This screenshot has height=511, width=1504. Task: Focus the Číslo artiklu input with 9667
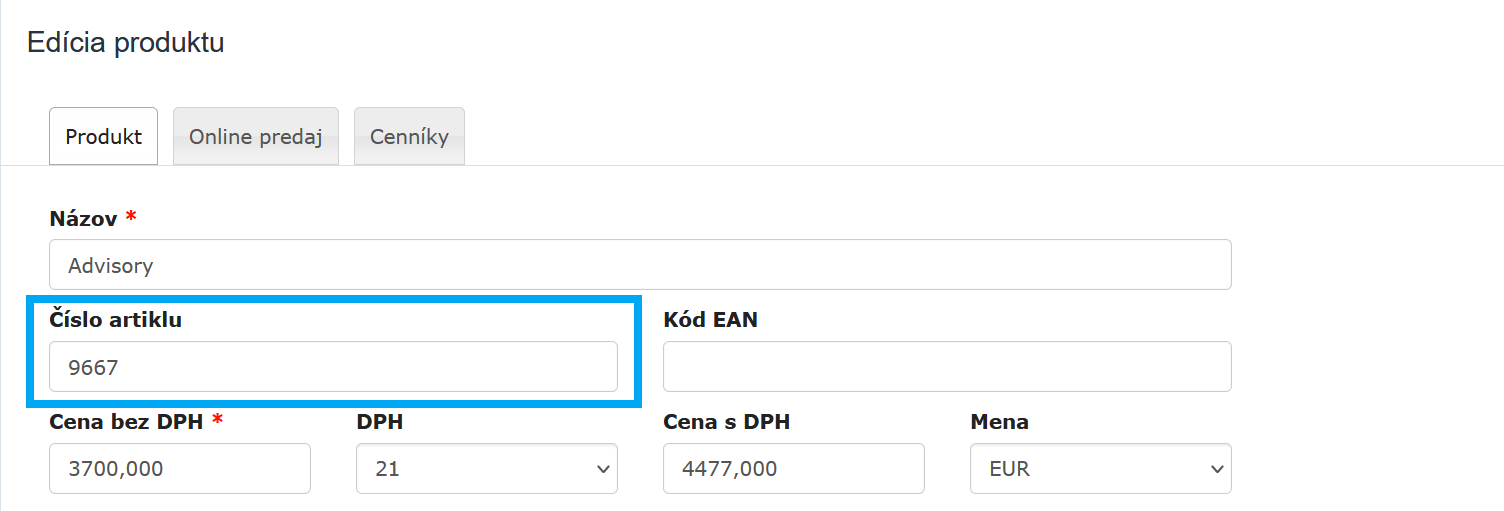click(333, 367)
